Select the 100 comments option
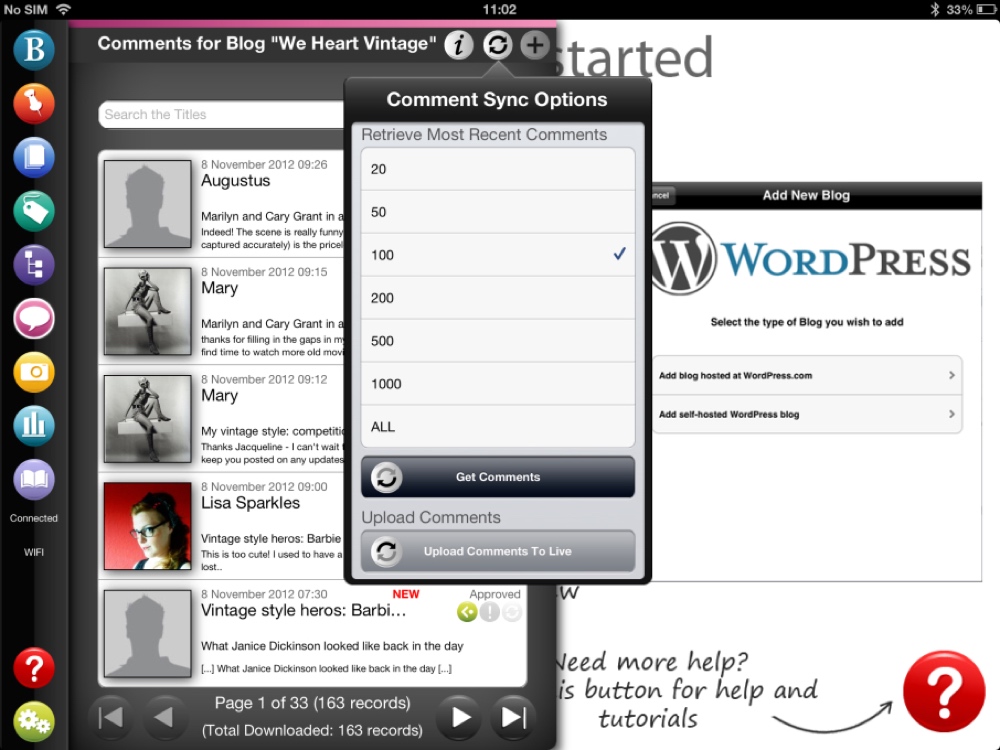 click(x=497, y=255)
